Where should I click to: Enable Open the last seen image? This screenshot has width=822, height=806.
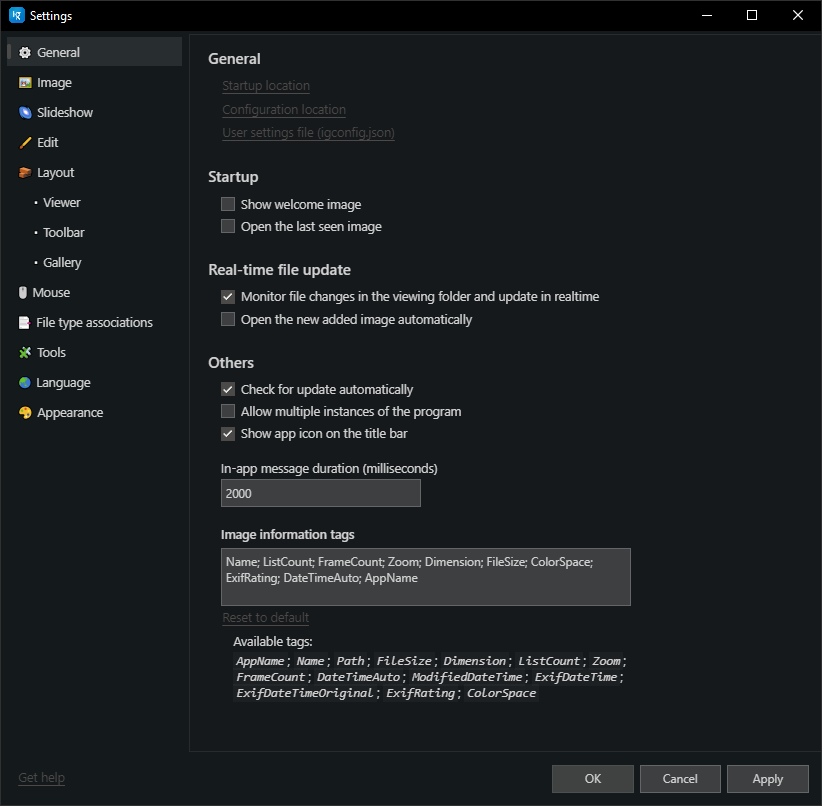228,226
